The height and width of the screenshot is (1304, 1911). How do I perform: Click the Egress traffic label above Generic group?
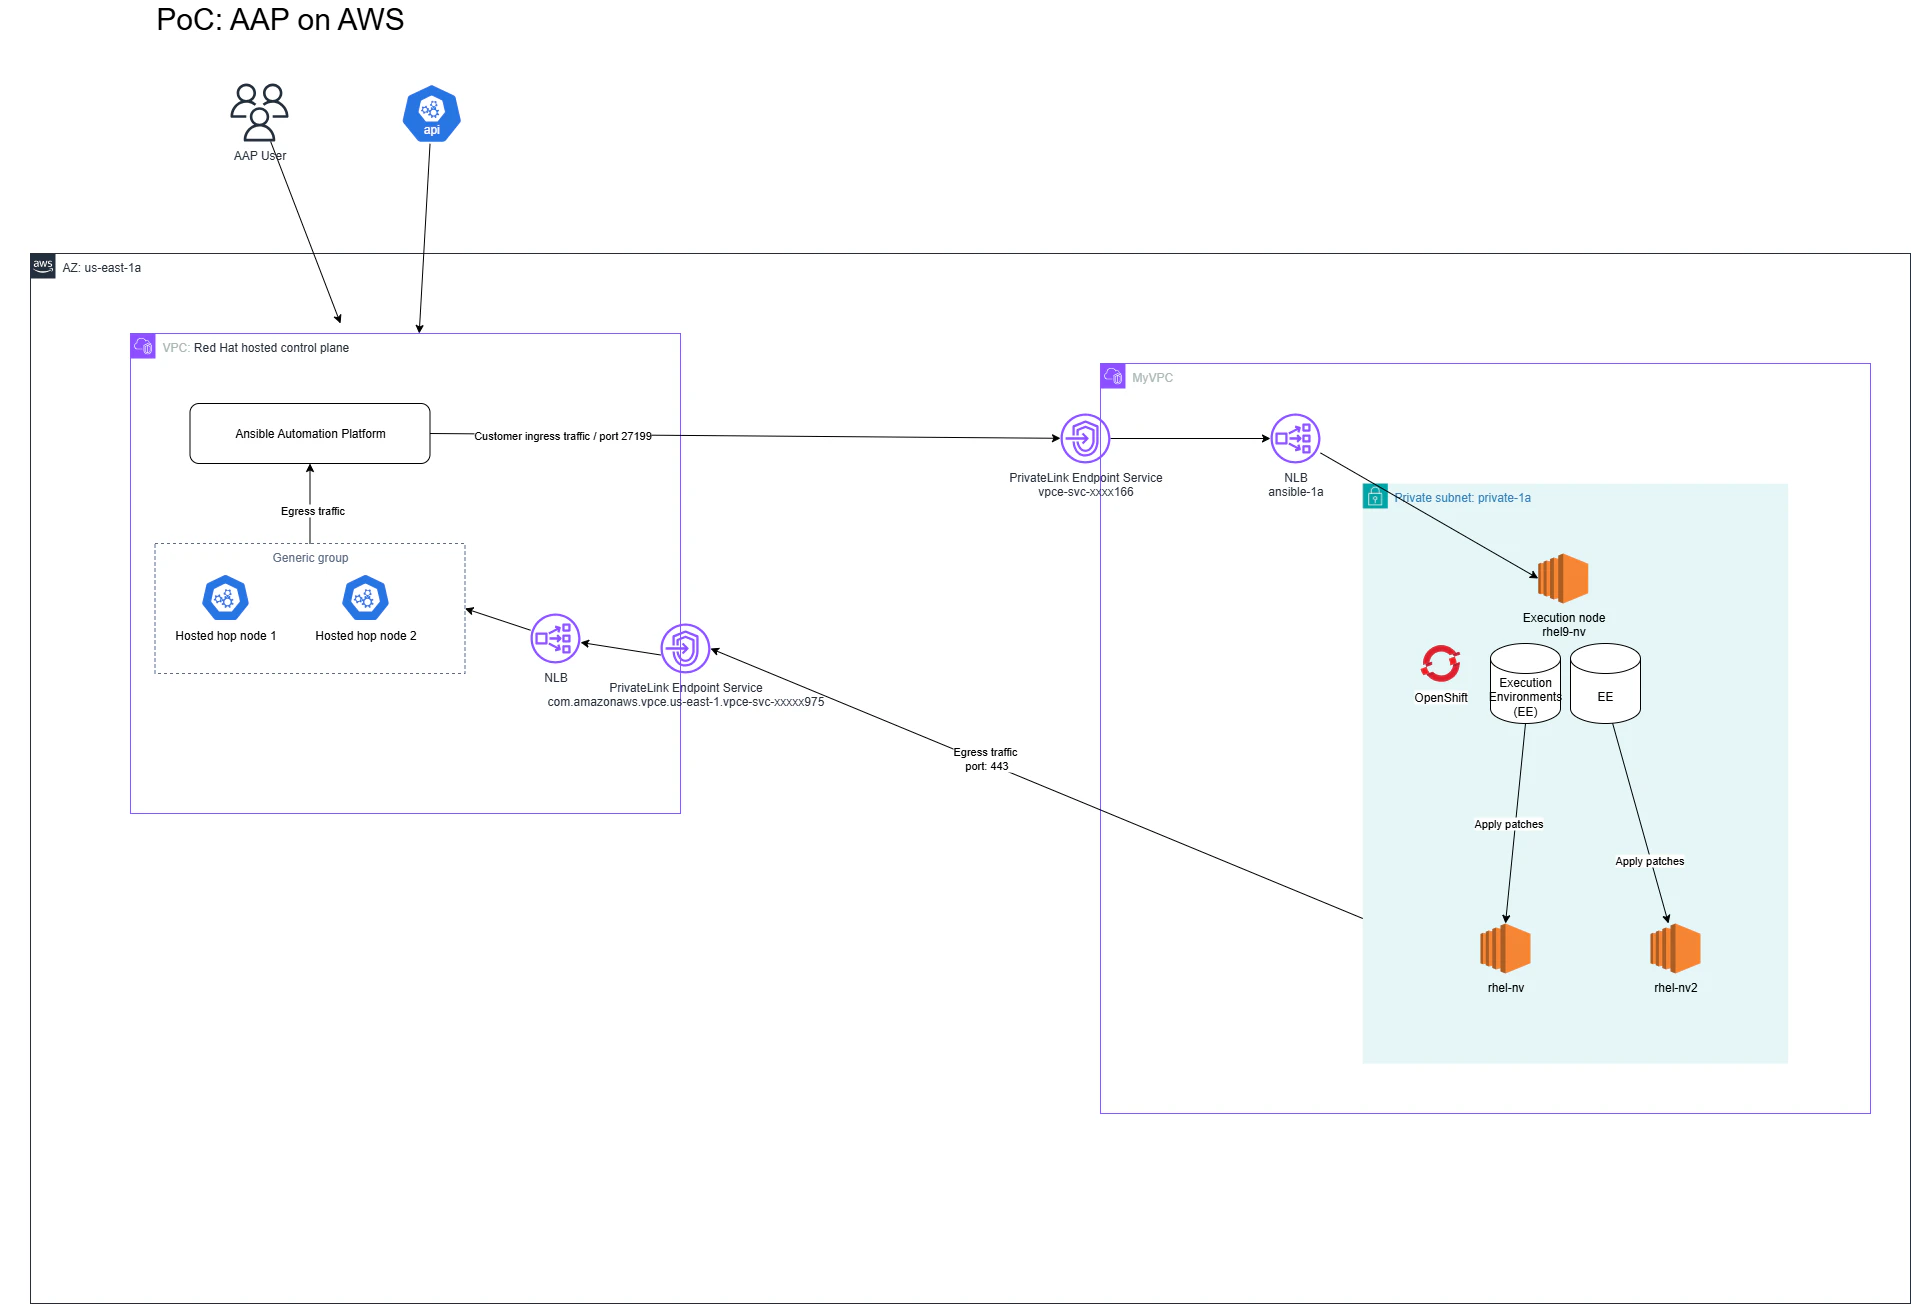[313, 511]
